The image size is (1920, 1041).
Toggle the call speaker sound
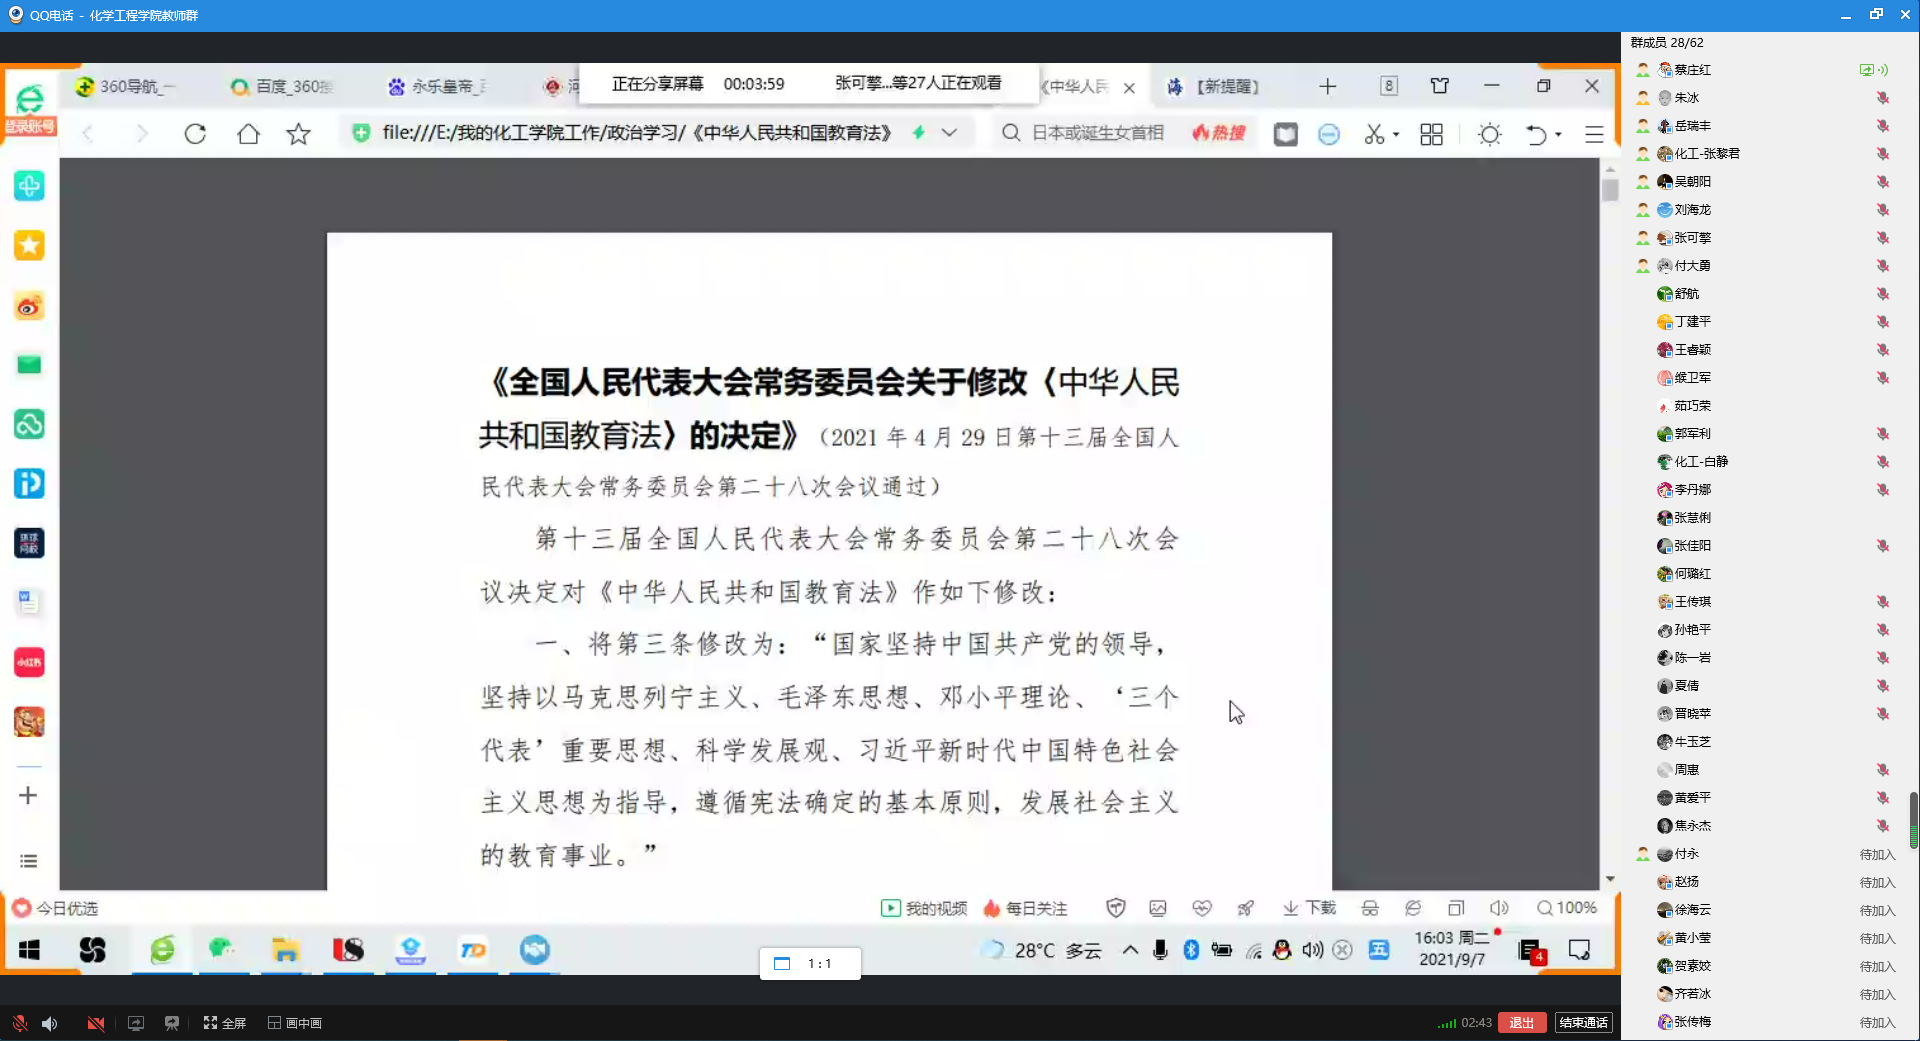50,1023
